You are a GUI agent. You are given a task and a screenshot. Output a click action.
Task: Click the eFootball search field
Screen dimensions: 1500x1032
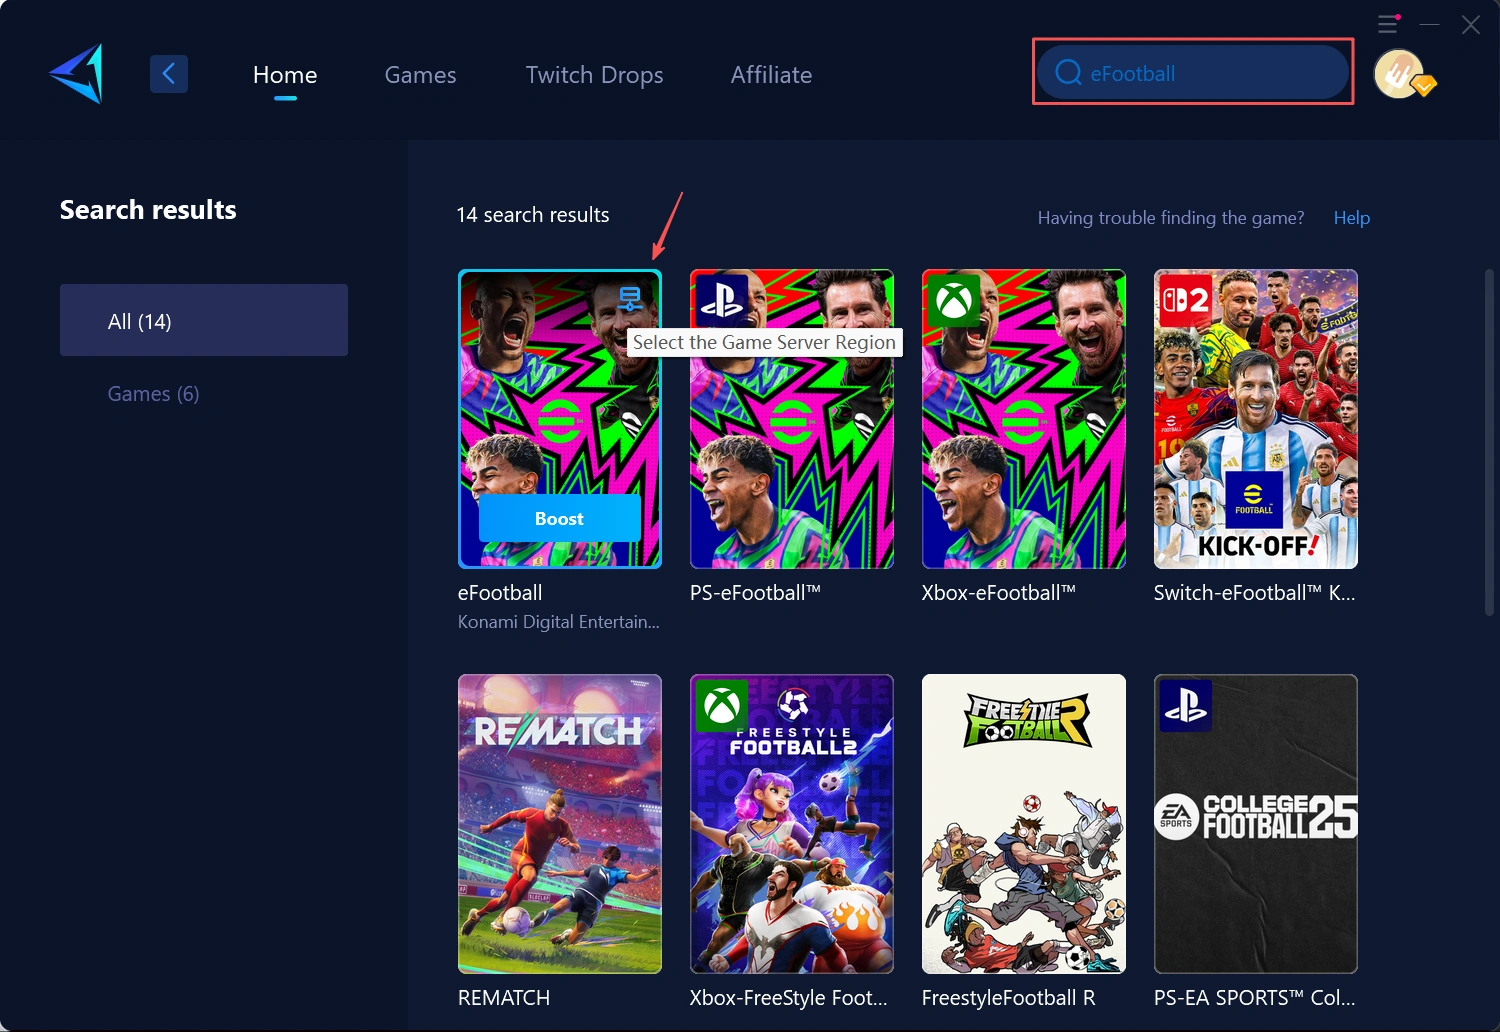pyautogui.click(x=1193, y=72)
